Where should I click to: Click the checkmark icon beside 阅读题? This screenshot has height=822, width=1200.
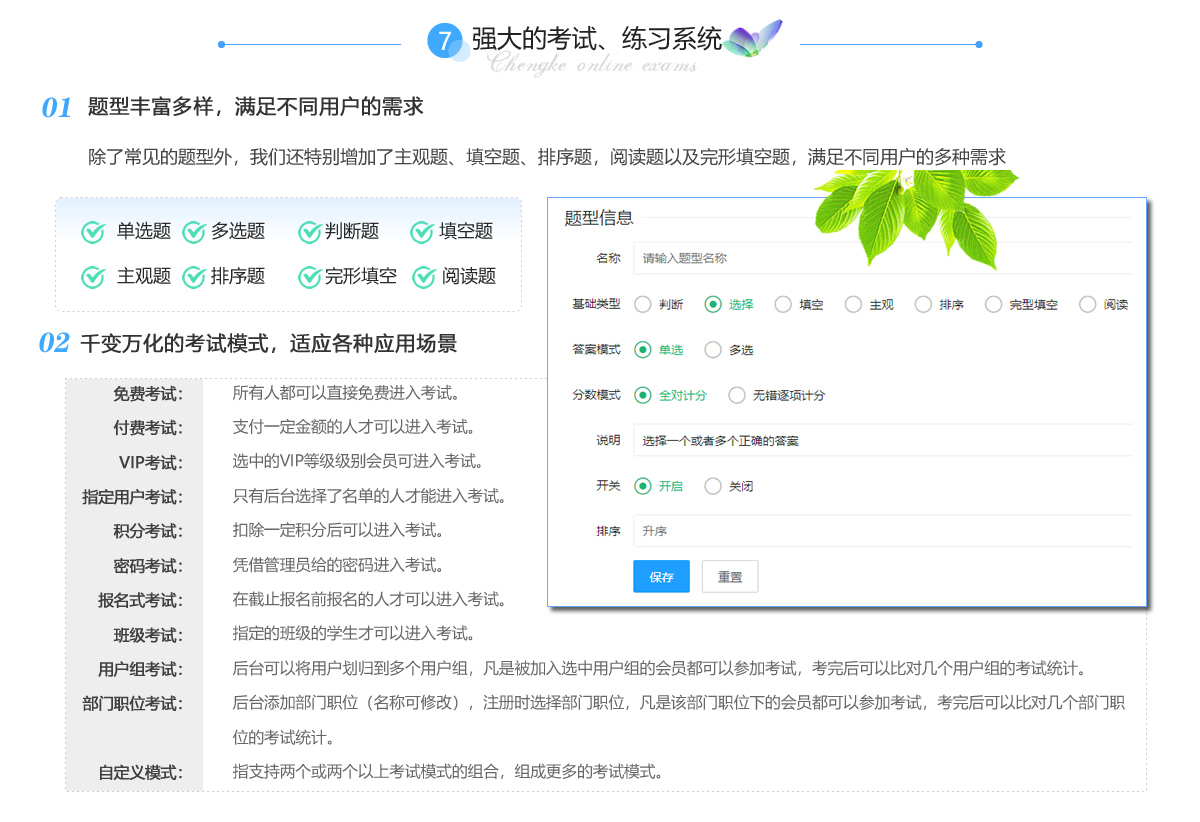(x=424, y=277)
